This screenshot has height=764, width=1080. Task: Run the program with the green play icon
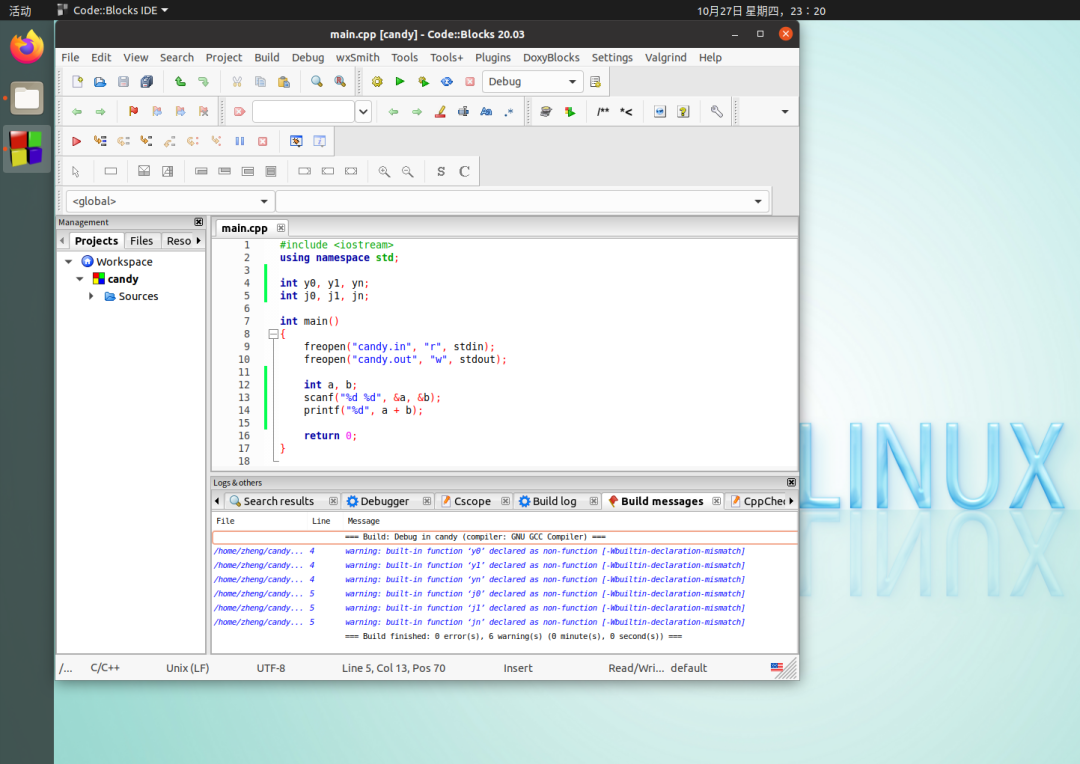pos(399,81)
